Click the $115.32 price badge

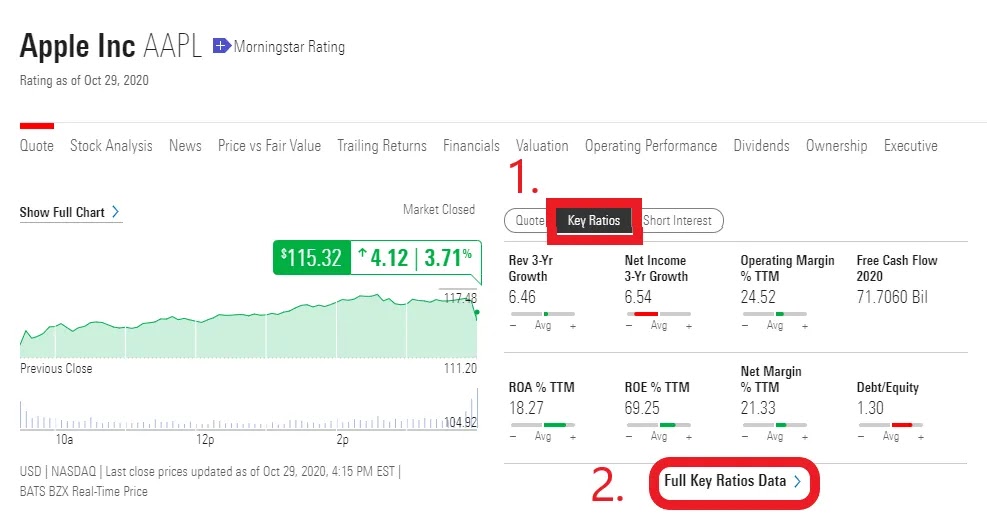pos(312,258)
